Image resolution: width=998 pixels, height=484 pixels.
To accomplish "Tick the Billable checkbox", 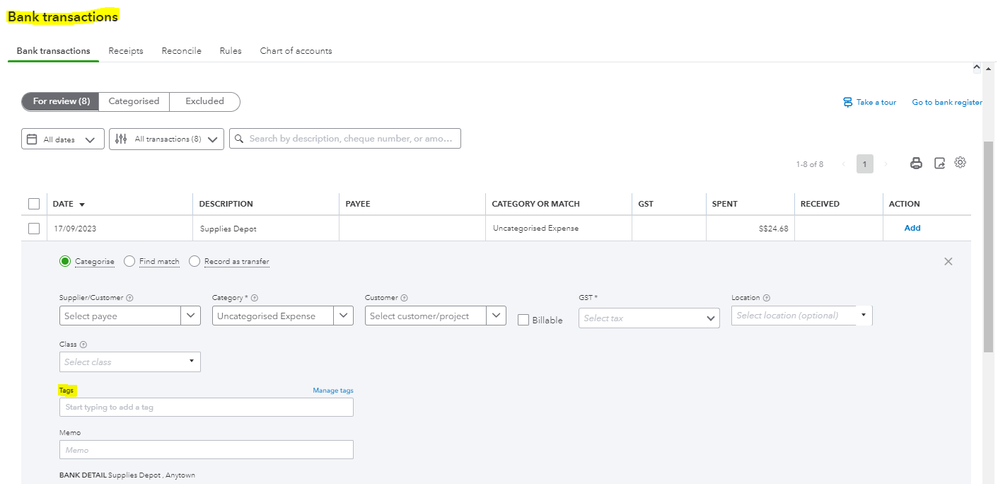I will [x=524, y=319].
